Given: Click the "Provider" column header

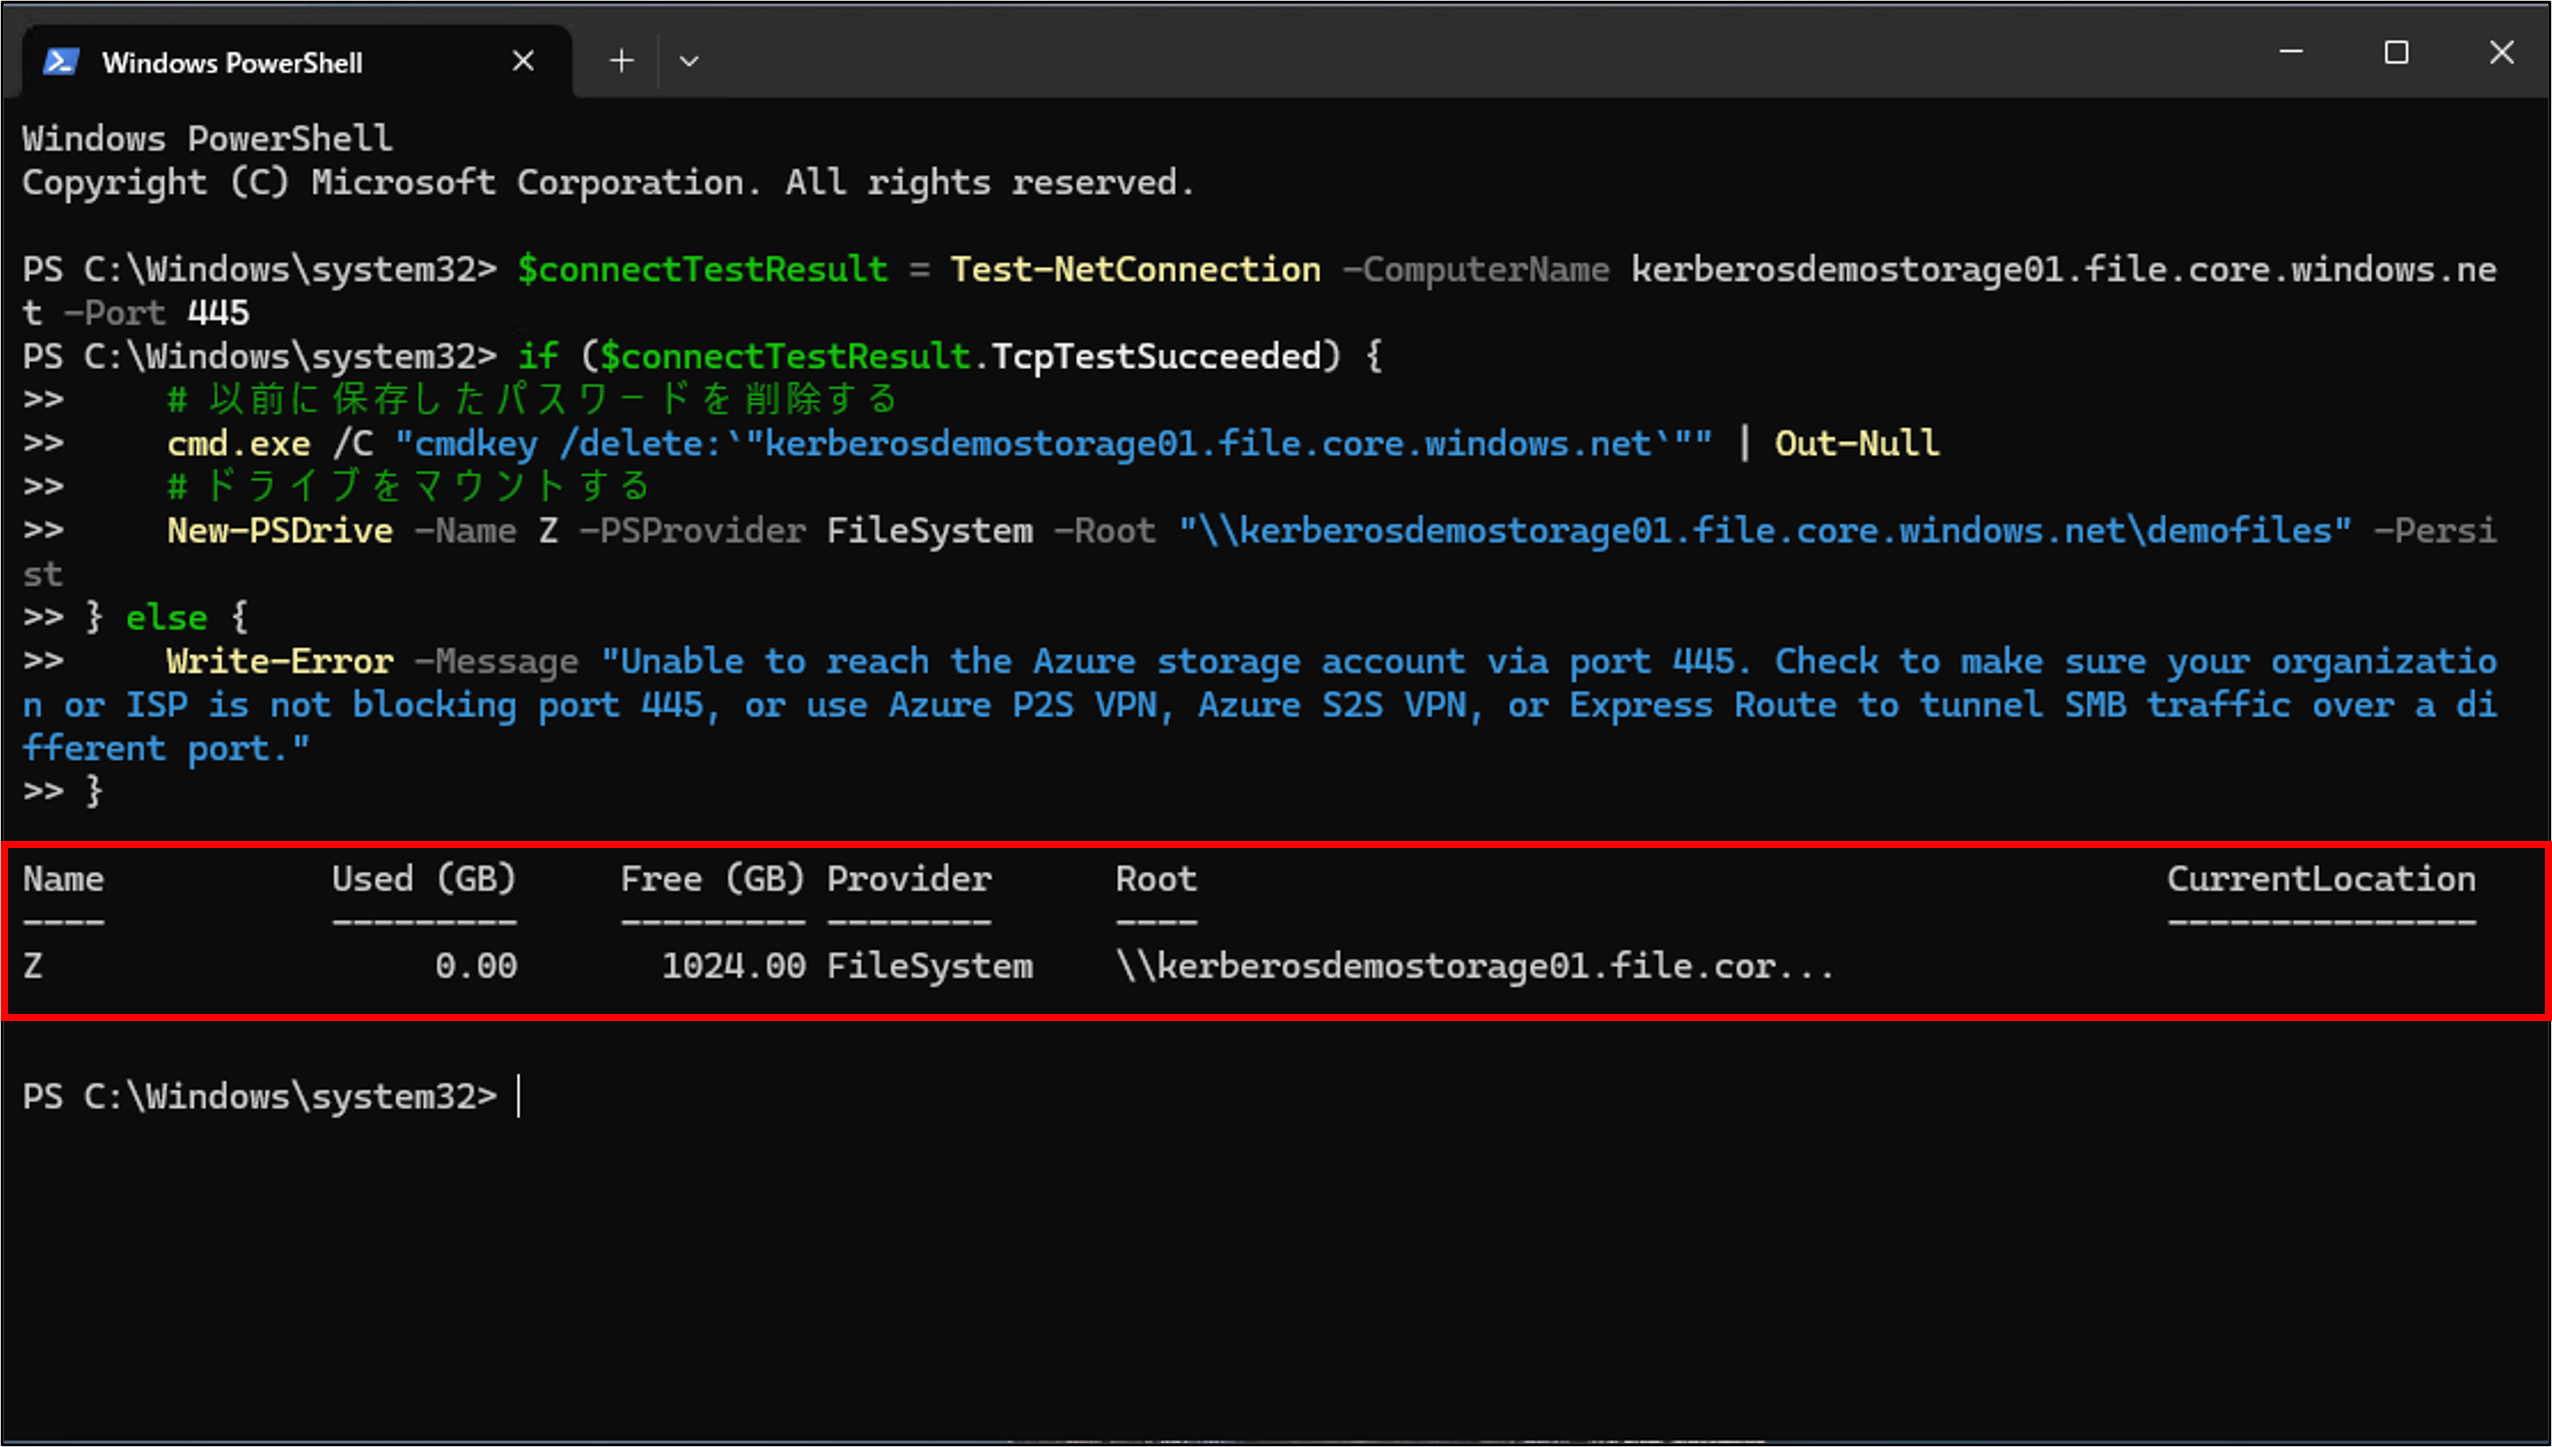Looking at the screenshot, I should point(909,879).
